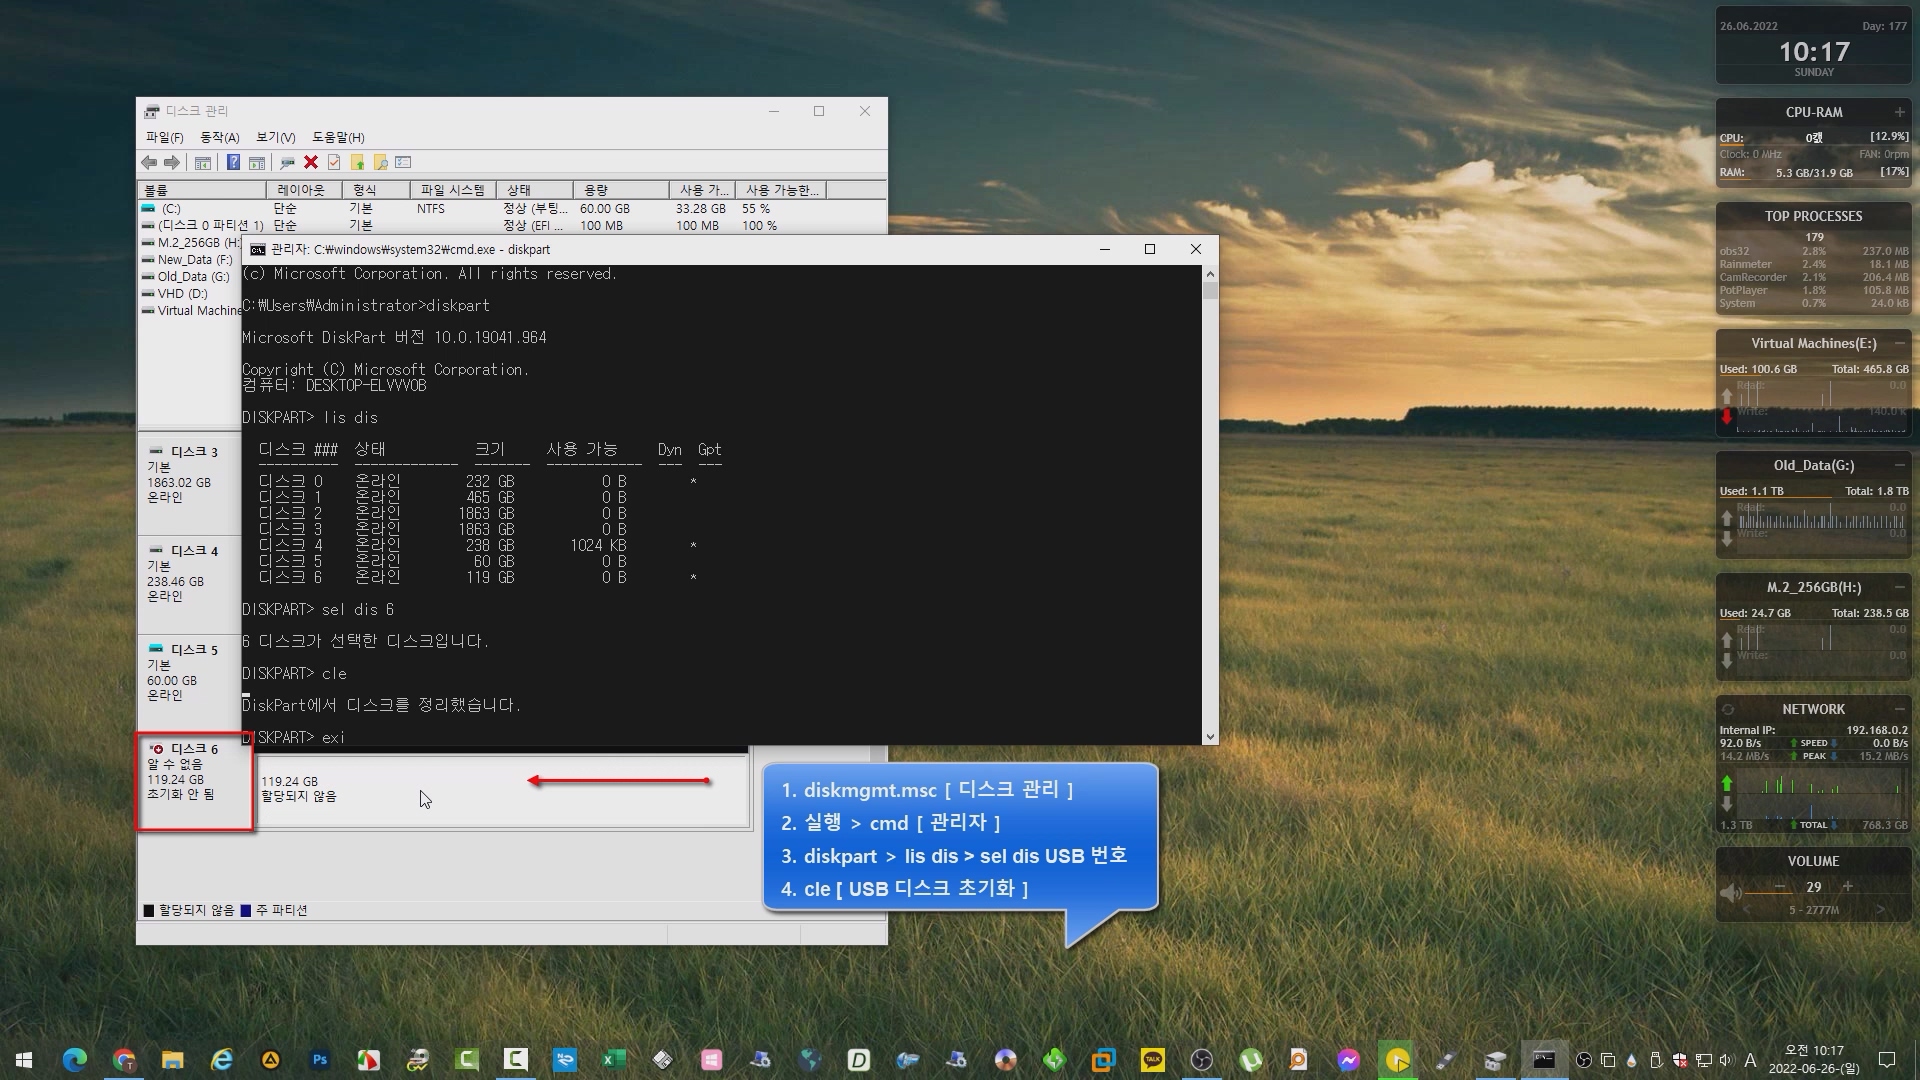Open Internet Explorer from the taskbar
1920x1080 pixels.
click(222, 1060)
